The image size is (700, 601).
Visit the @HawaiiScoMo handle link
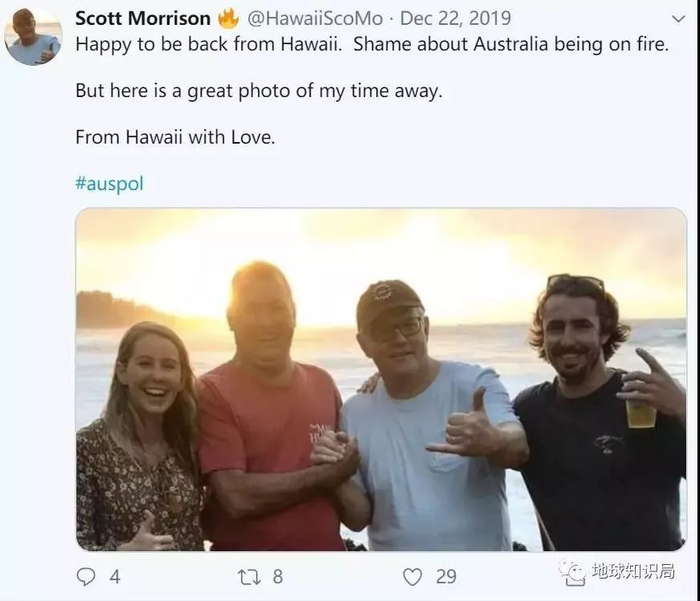point(315,18)
